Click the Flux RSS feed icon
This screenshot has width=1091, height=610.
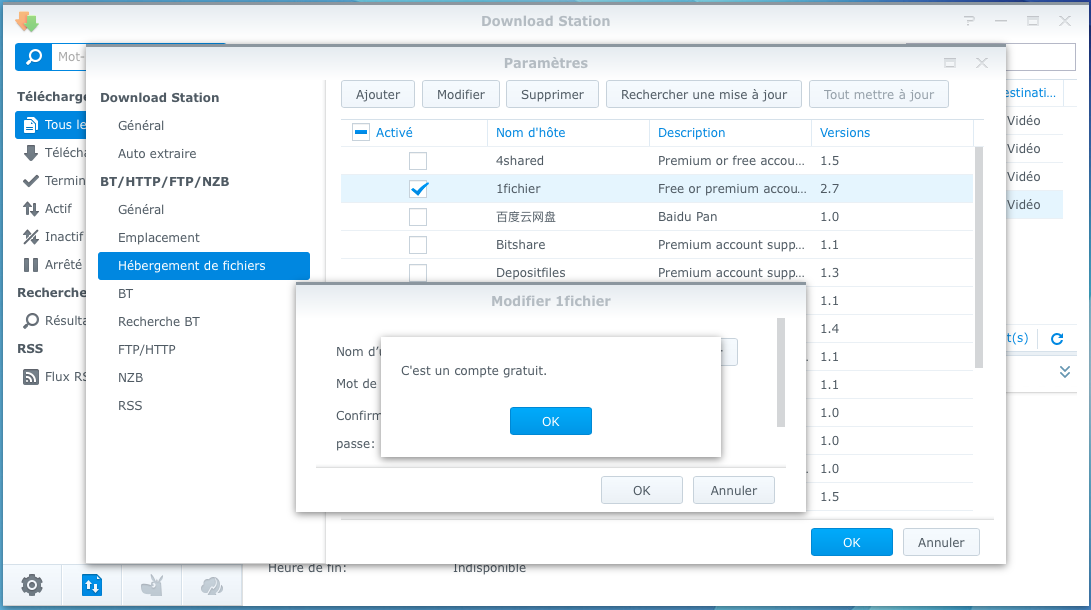click(31, 377)
